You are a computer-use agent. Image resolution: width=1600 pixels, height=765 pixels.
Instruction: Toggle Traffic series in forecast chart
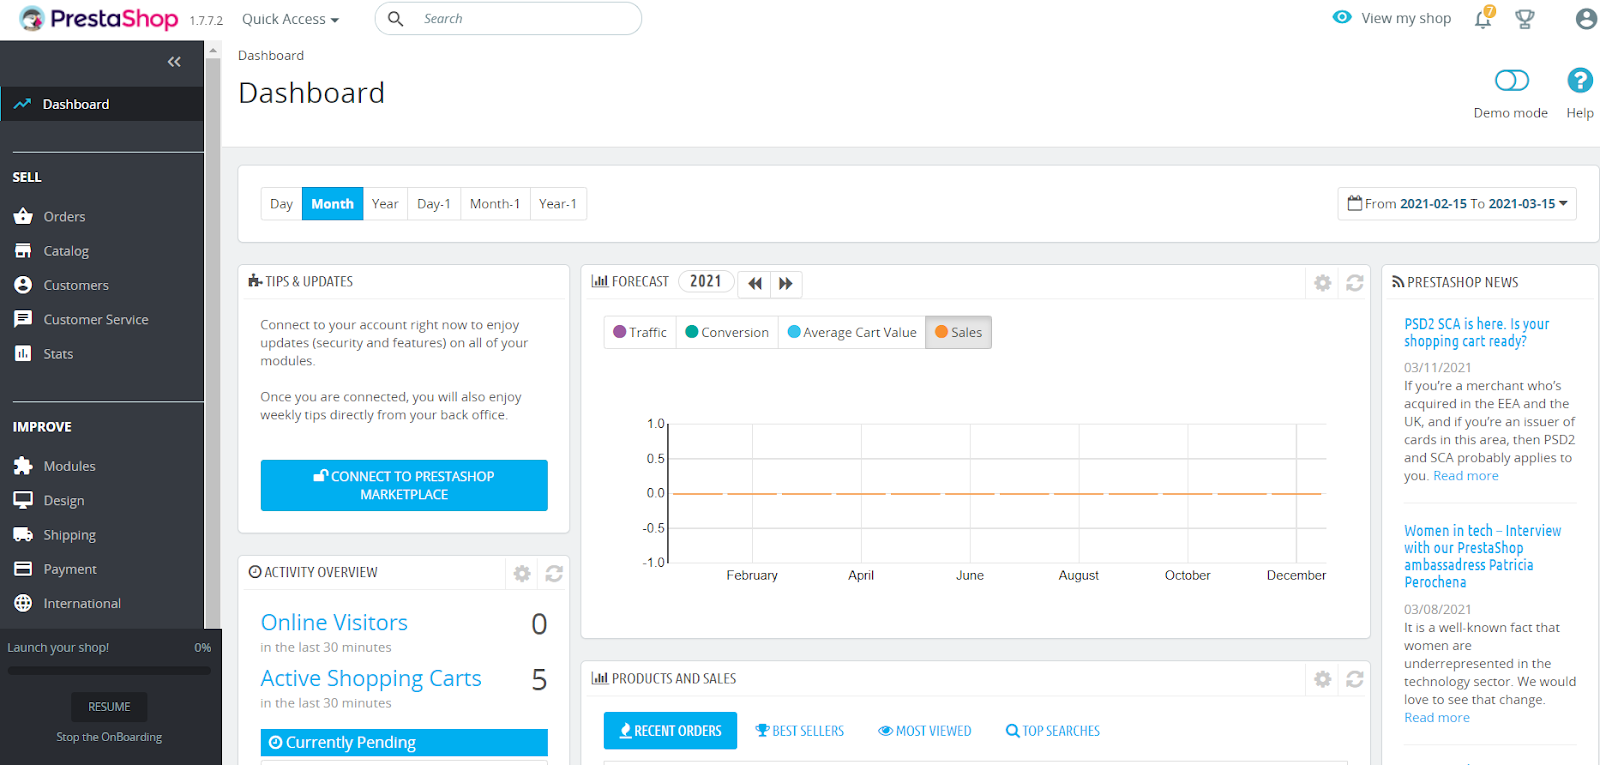[x=640, y=332]
